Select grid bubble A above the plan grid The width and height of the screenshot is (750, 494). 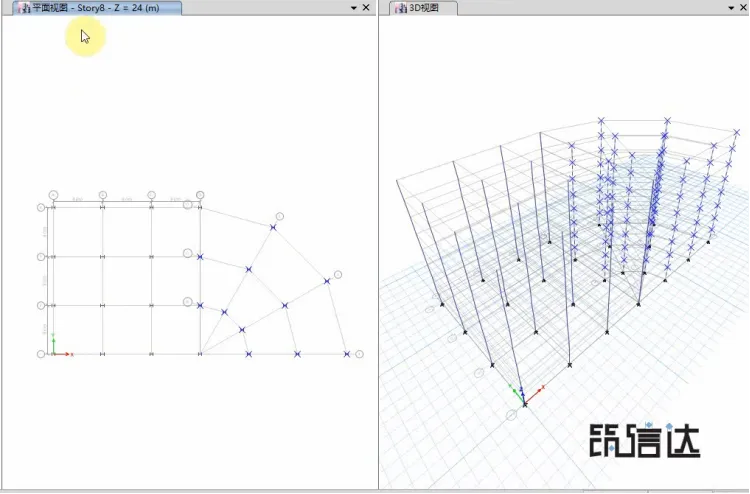pyautogui.click(x=54, y=195)
